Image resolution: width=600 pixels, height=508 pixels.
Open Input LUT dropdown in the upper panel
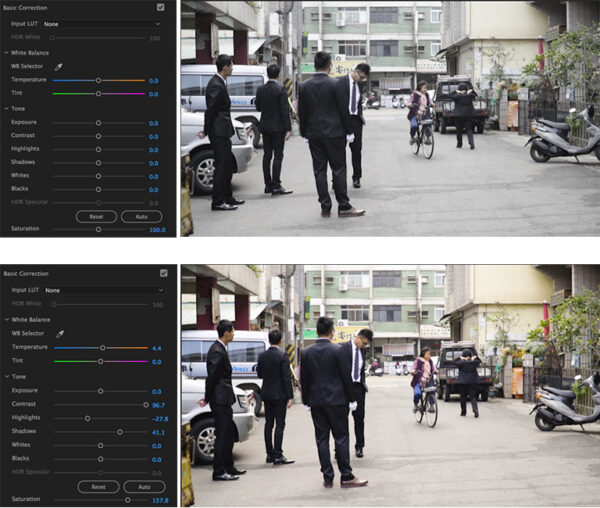click(102, 24)
